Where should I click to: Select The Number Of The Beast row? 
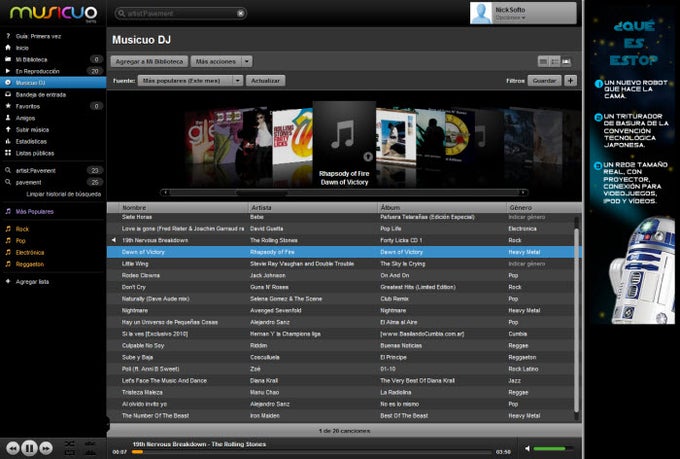(341, 416)
